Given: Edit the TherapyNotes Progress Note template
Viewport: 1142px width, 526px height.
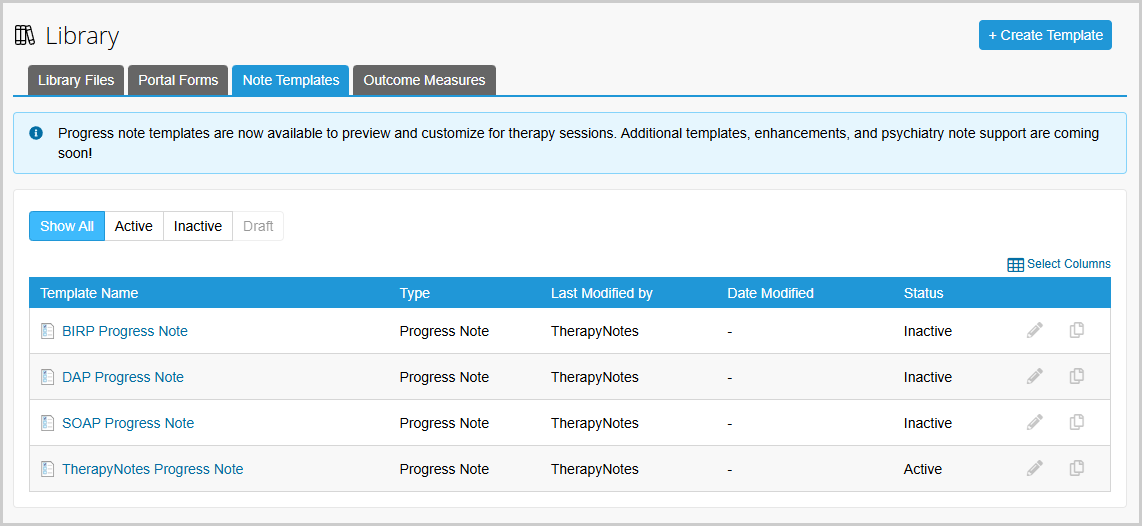Looking at the screenshot, I should click(1034, 468).
